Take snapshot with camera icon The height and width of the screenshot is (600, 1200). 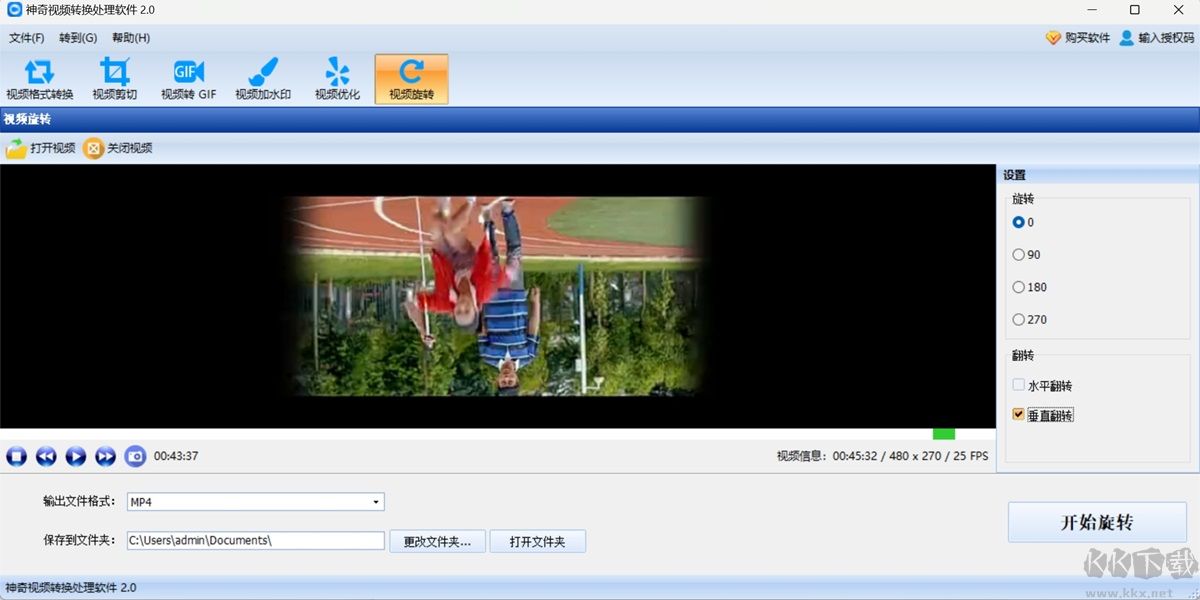135,456
